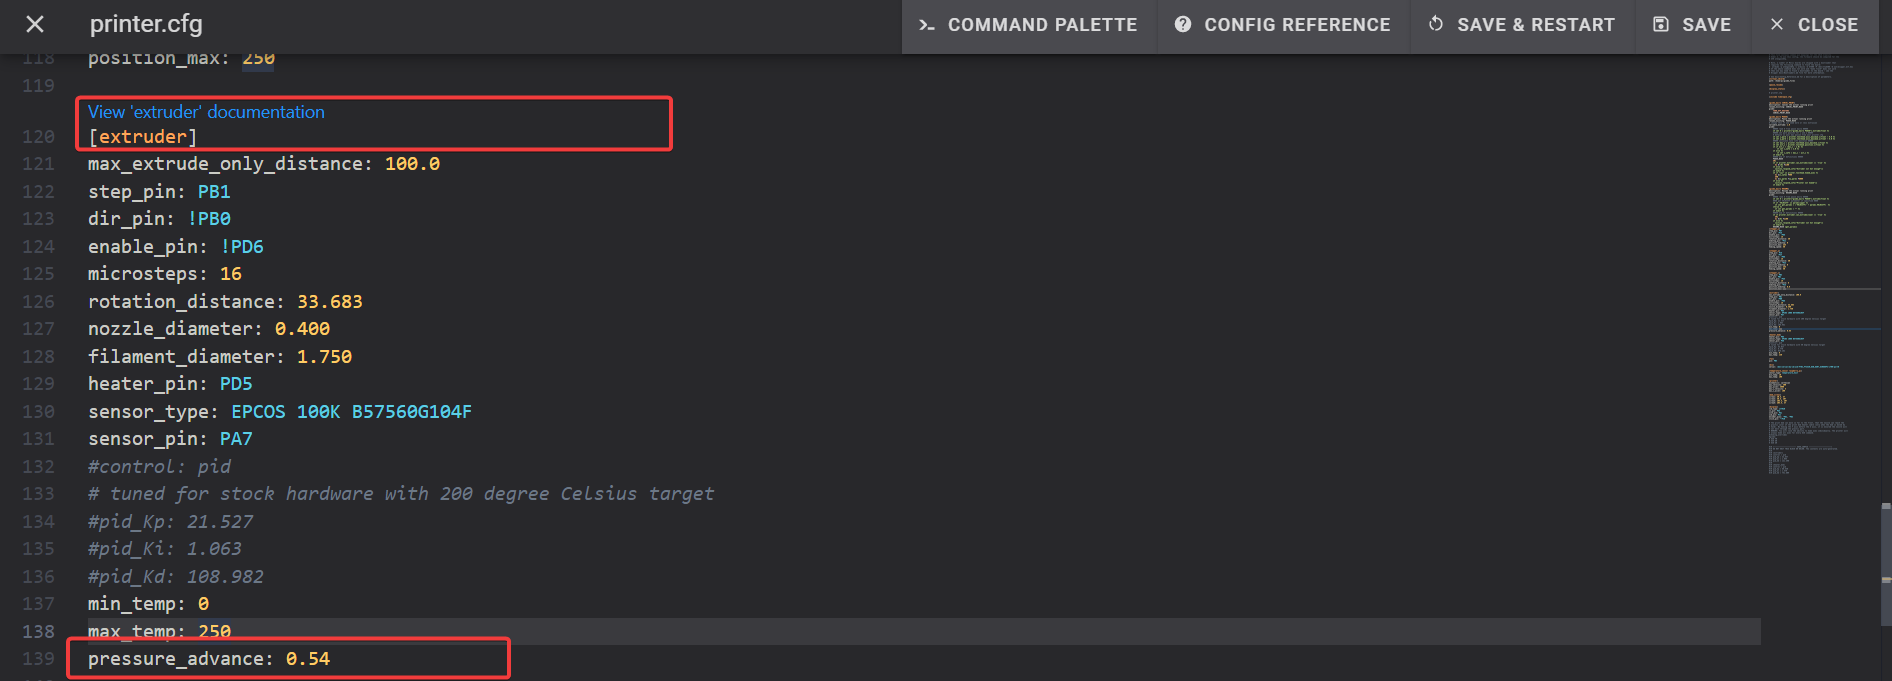This screenshot has height=681, width=1892.
Task: Click line number 130 in the gutter
Action: pyautogui.click(x=38, y=412)
